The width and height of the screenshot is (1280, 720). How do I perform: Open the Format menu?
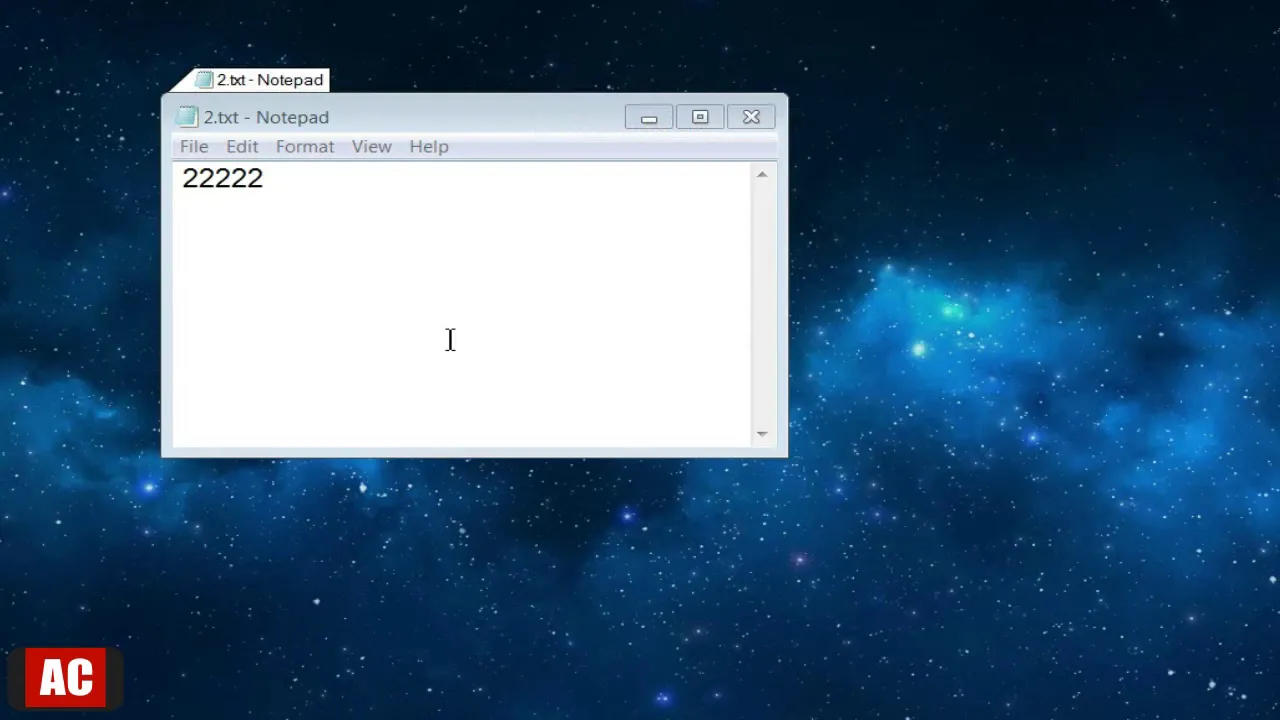point(305,146)
